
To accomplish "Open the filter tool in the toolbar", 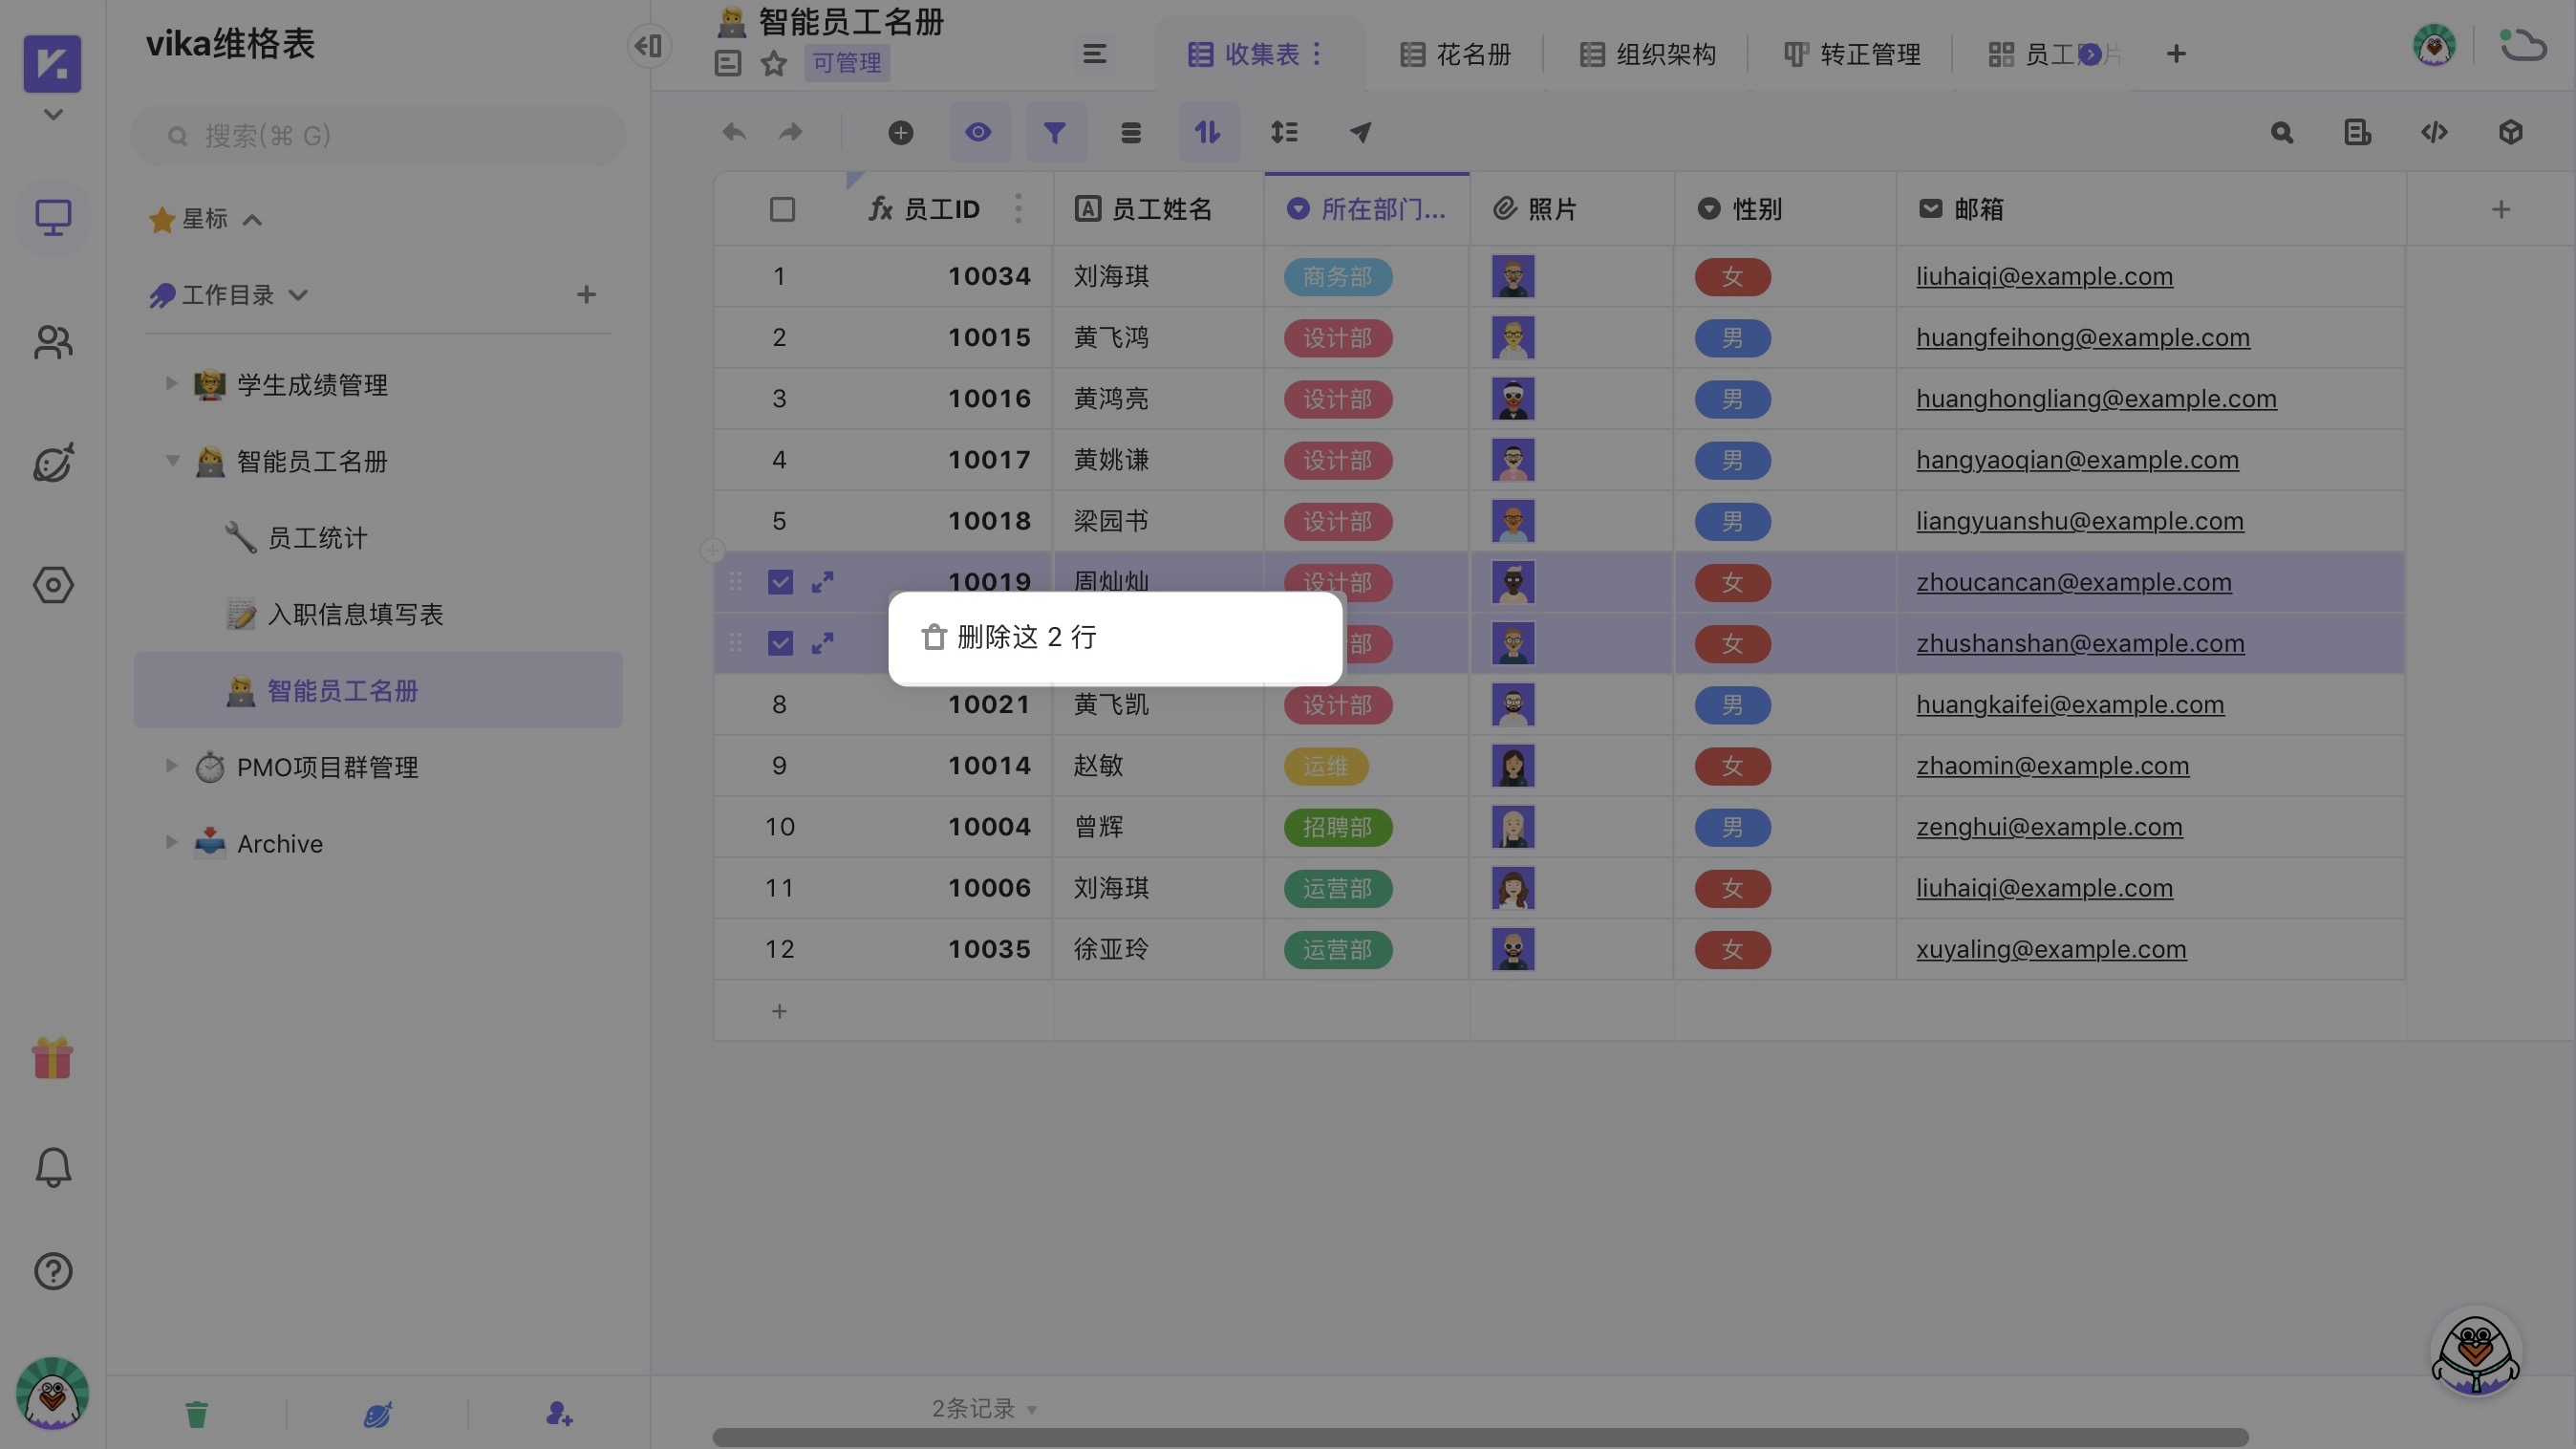I will tap(1055, 131).
